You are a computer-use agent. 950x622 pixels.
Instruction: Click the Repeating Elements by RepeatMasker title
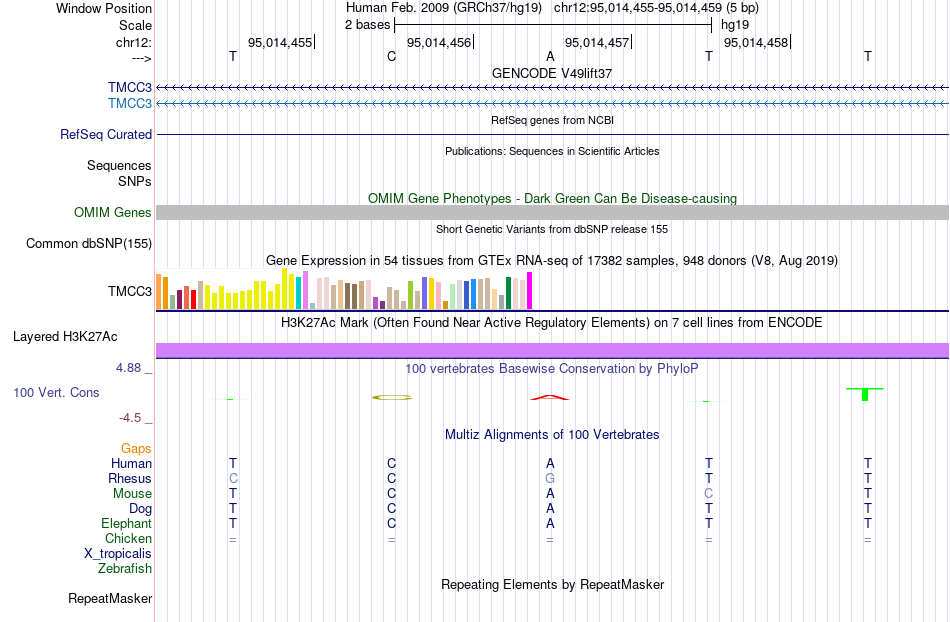(553, 584)
